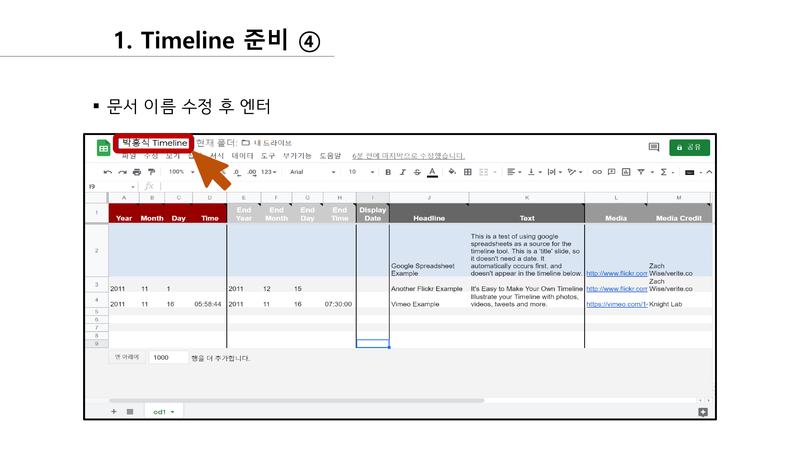The width and height of the screenshot is (800, 450).
Task: Open the 100% zoom dropdown
Action: [182, 172]
